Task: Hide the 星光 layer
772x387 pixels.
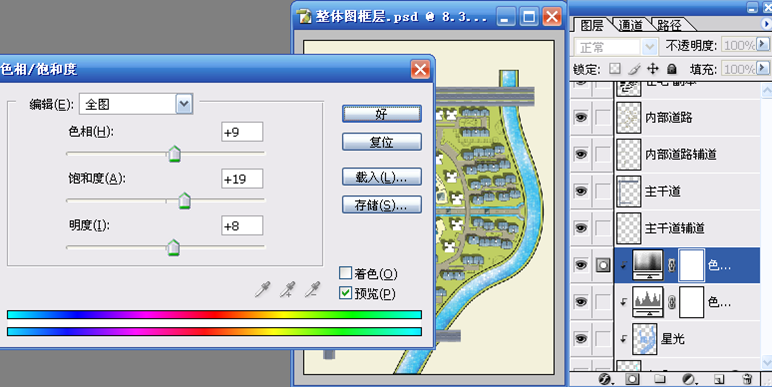Action: [581, 339]
